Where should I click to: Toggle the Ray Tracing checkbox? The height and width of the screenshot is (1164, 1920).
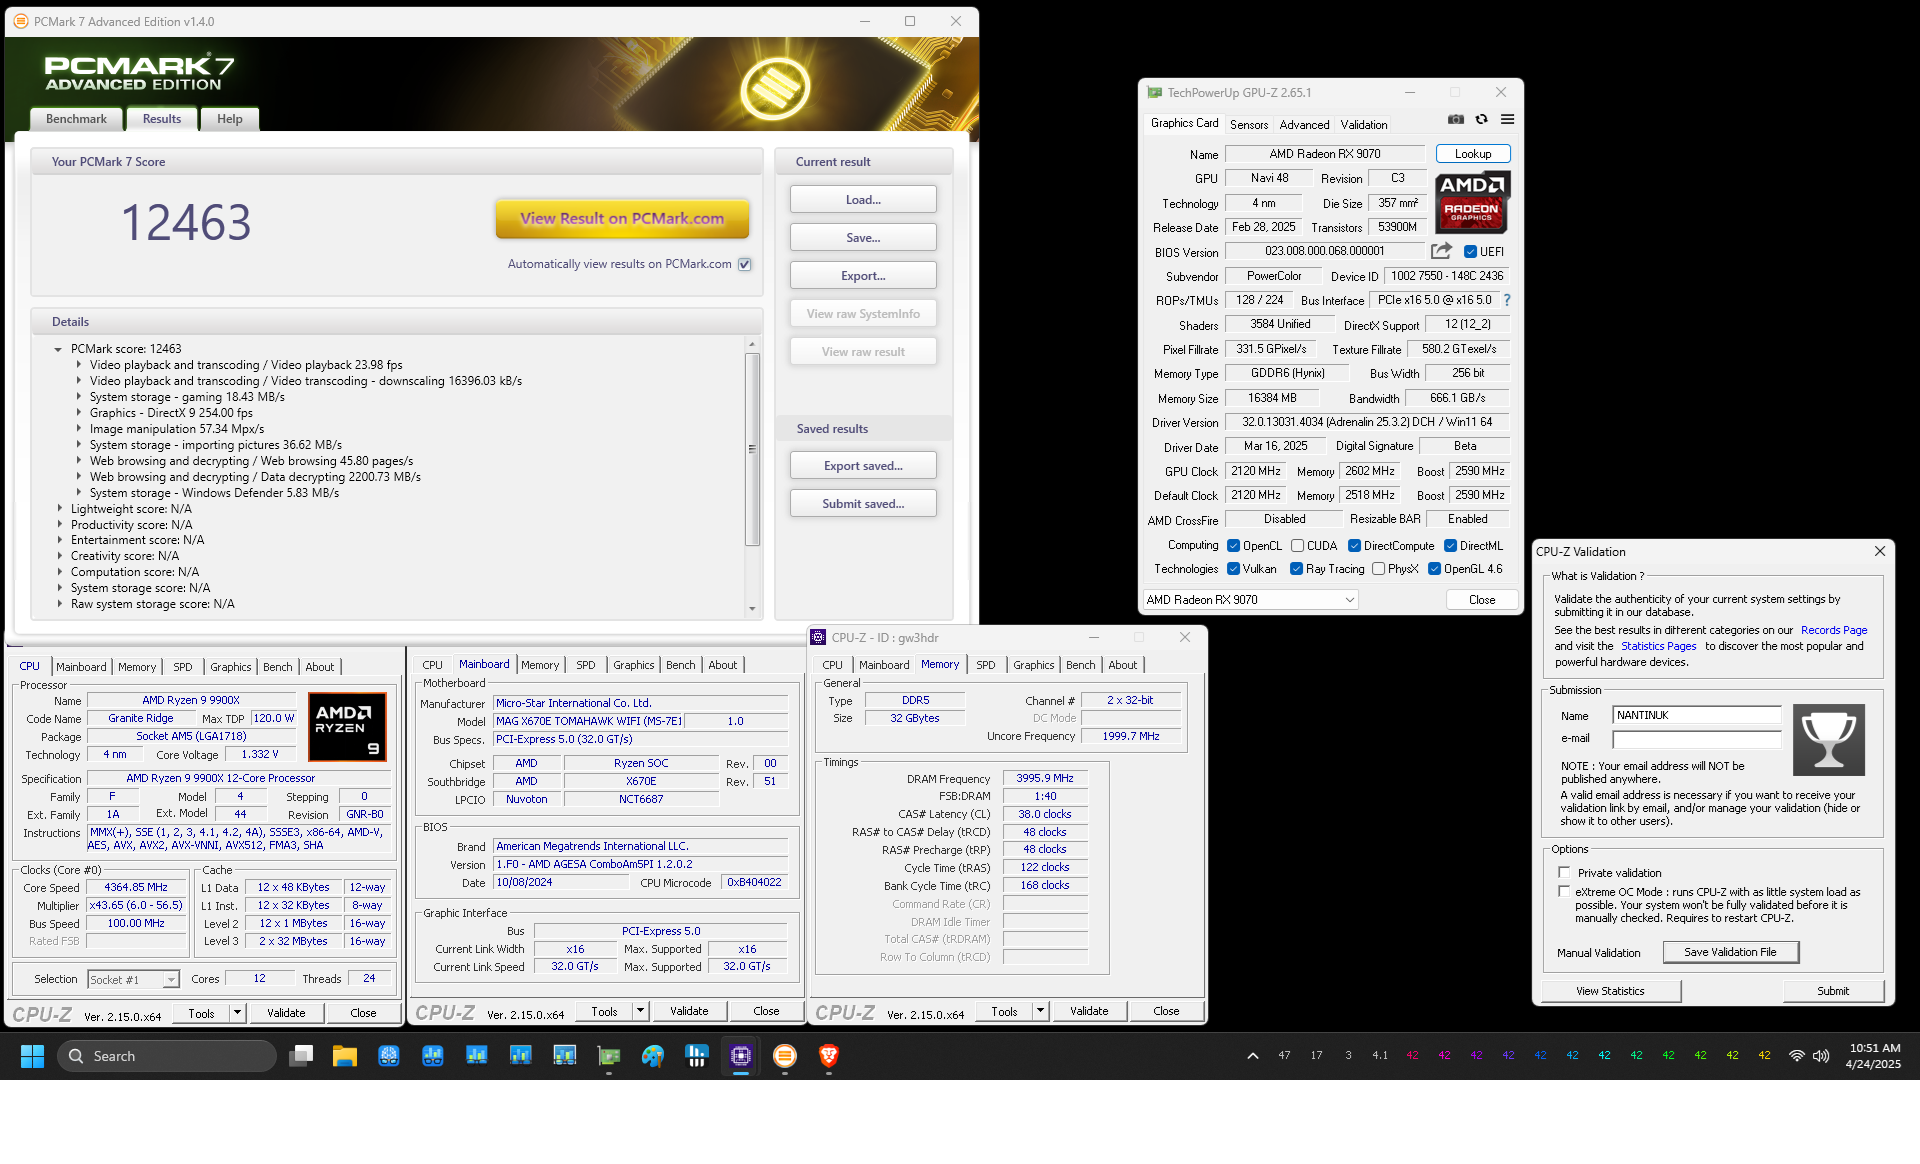(x=1296, y=569)
